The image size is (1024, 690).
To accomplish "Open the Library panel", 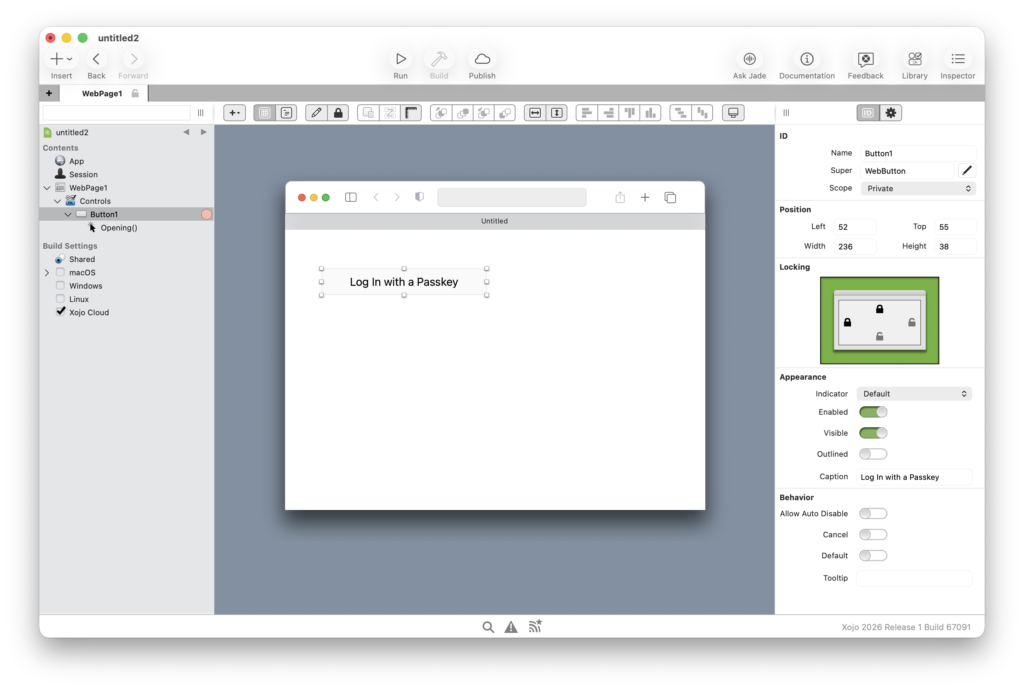I will click(914, 60).
